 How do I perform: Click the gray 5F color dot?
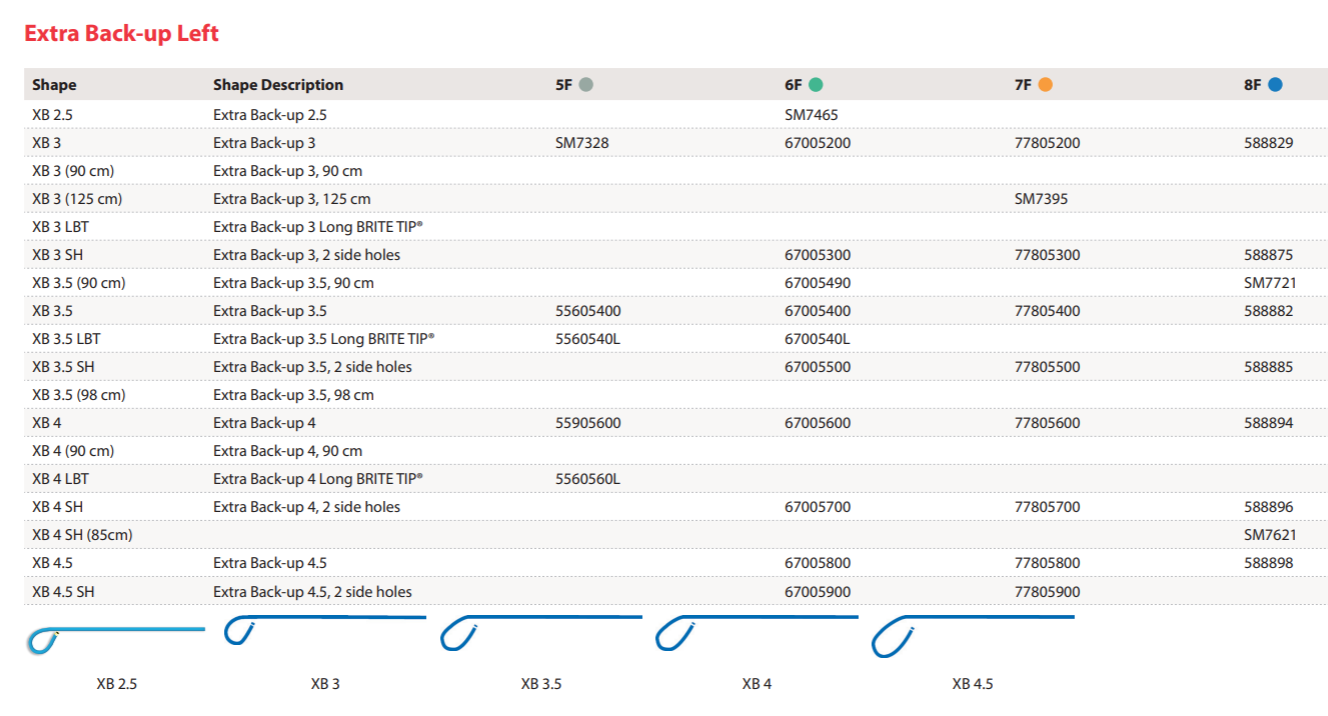[586, 85]
